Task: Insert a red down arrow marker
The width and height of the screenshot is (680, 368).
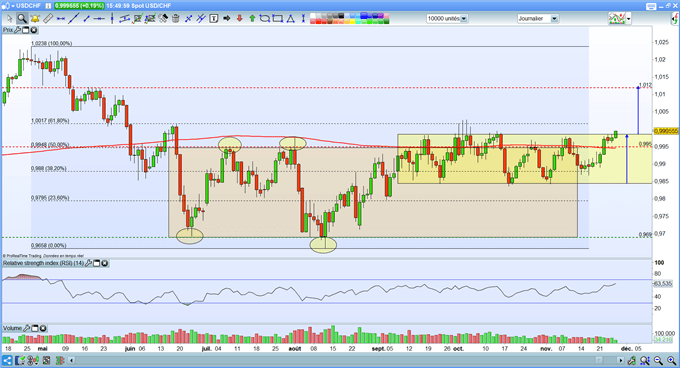Action: (239, 18)
